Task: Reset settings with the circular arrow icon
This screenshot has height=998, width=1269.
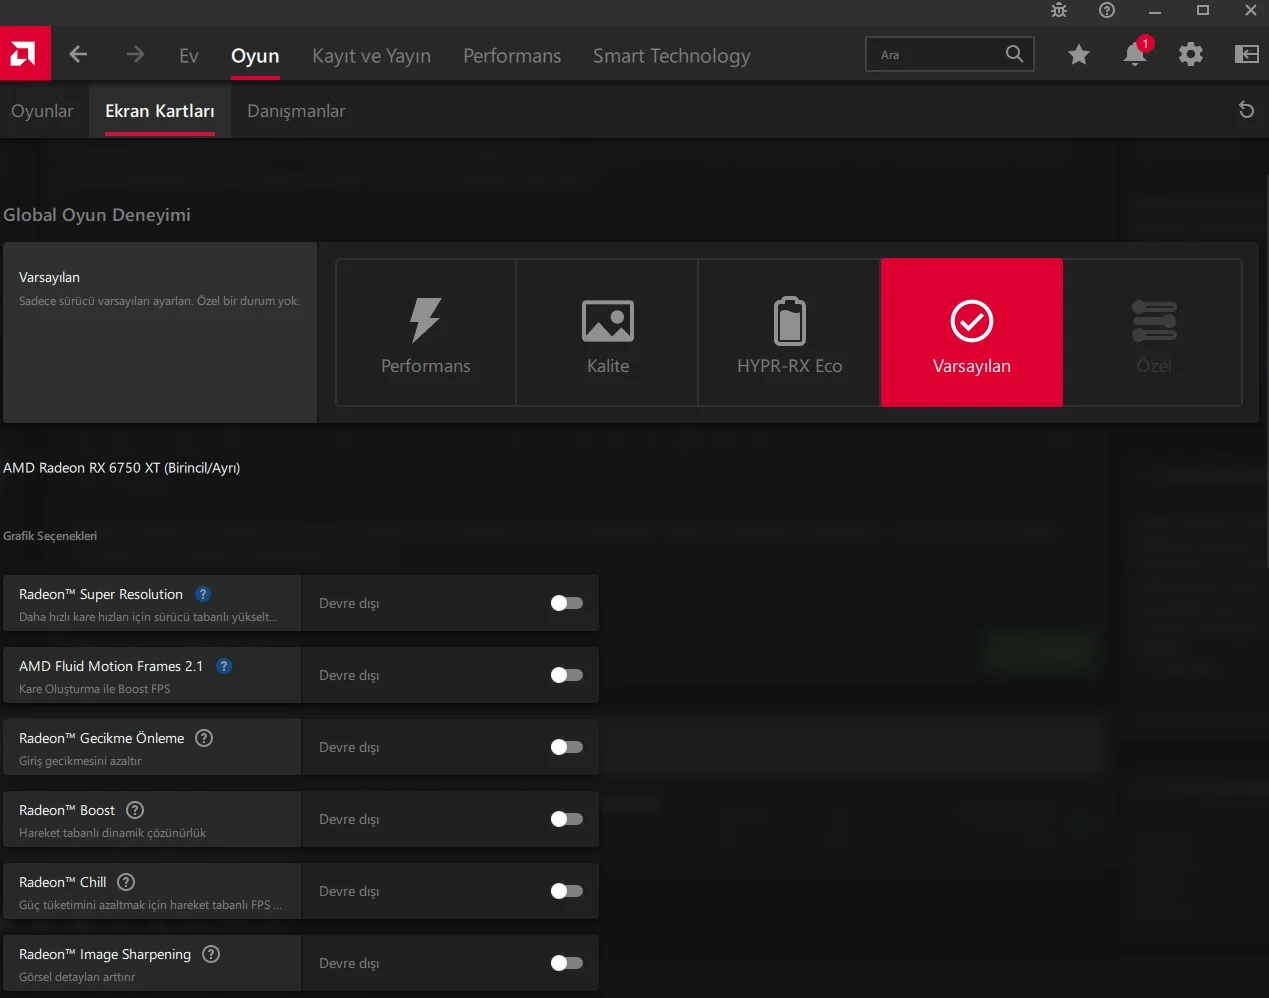Action: click(1246, 110)
